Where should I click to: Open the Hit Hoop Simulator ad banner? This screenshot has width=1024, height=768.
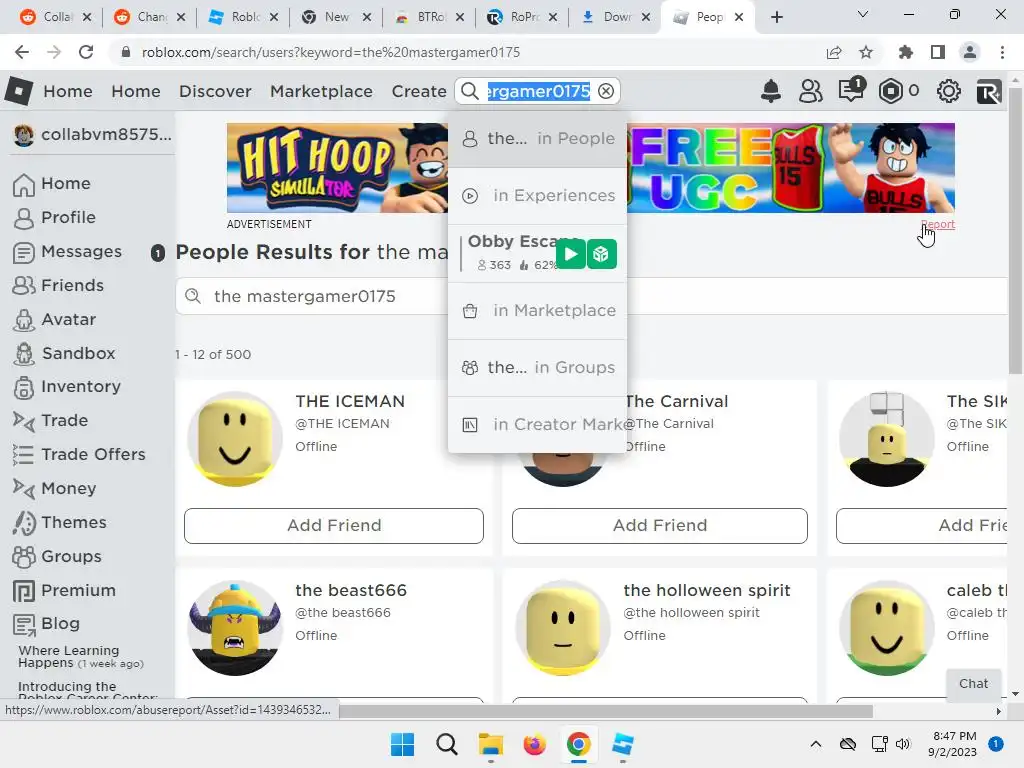coord(338,168)
